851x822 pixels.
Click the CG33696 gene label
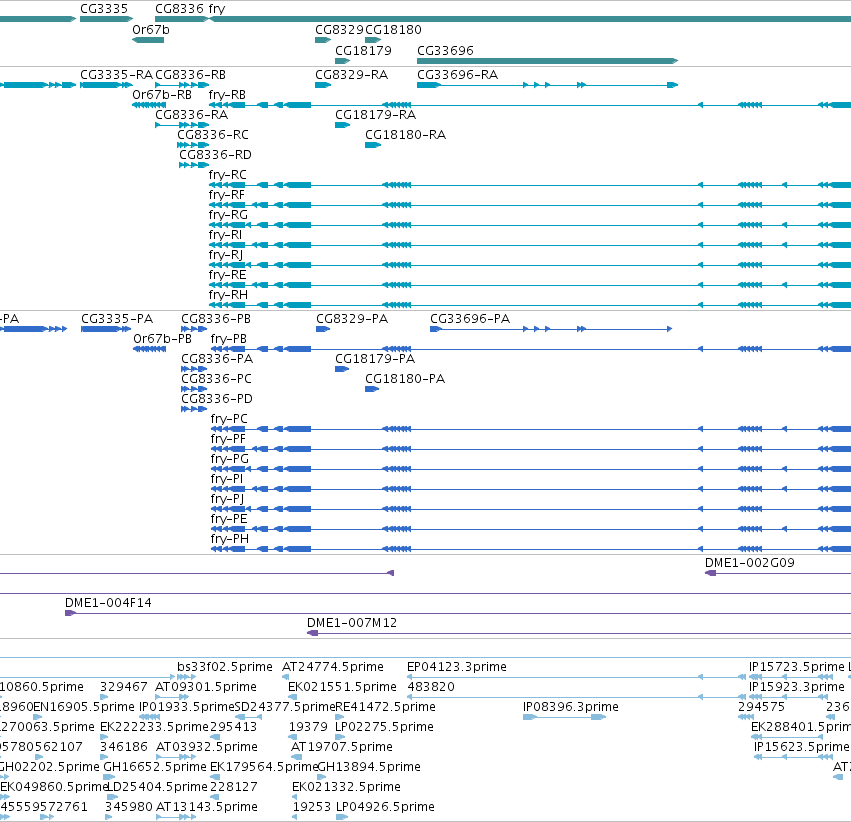tap(445, 50)
